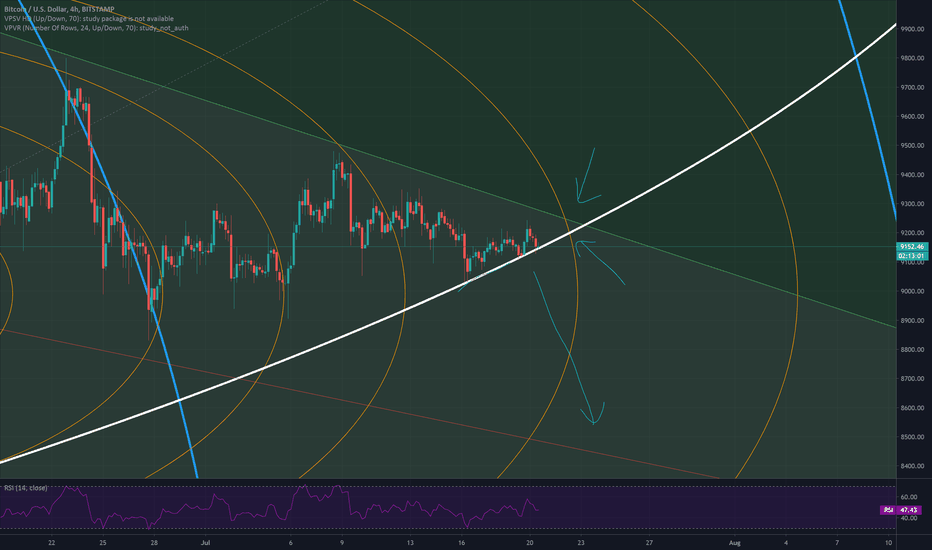Click the 9500.00 price axis label
The image size is (932, 550).
tap(912, 146)
